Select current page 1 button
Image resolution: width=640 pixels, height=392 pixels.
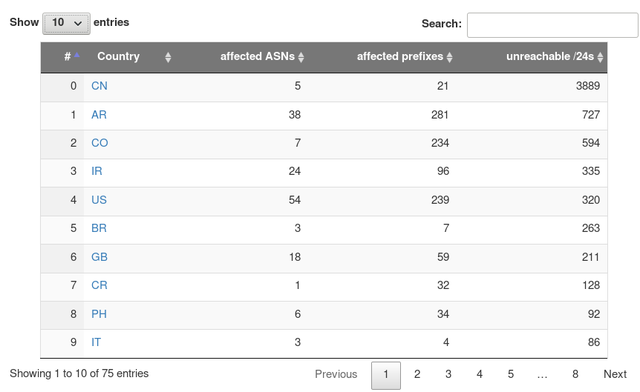coord(386,375)
